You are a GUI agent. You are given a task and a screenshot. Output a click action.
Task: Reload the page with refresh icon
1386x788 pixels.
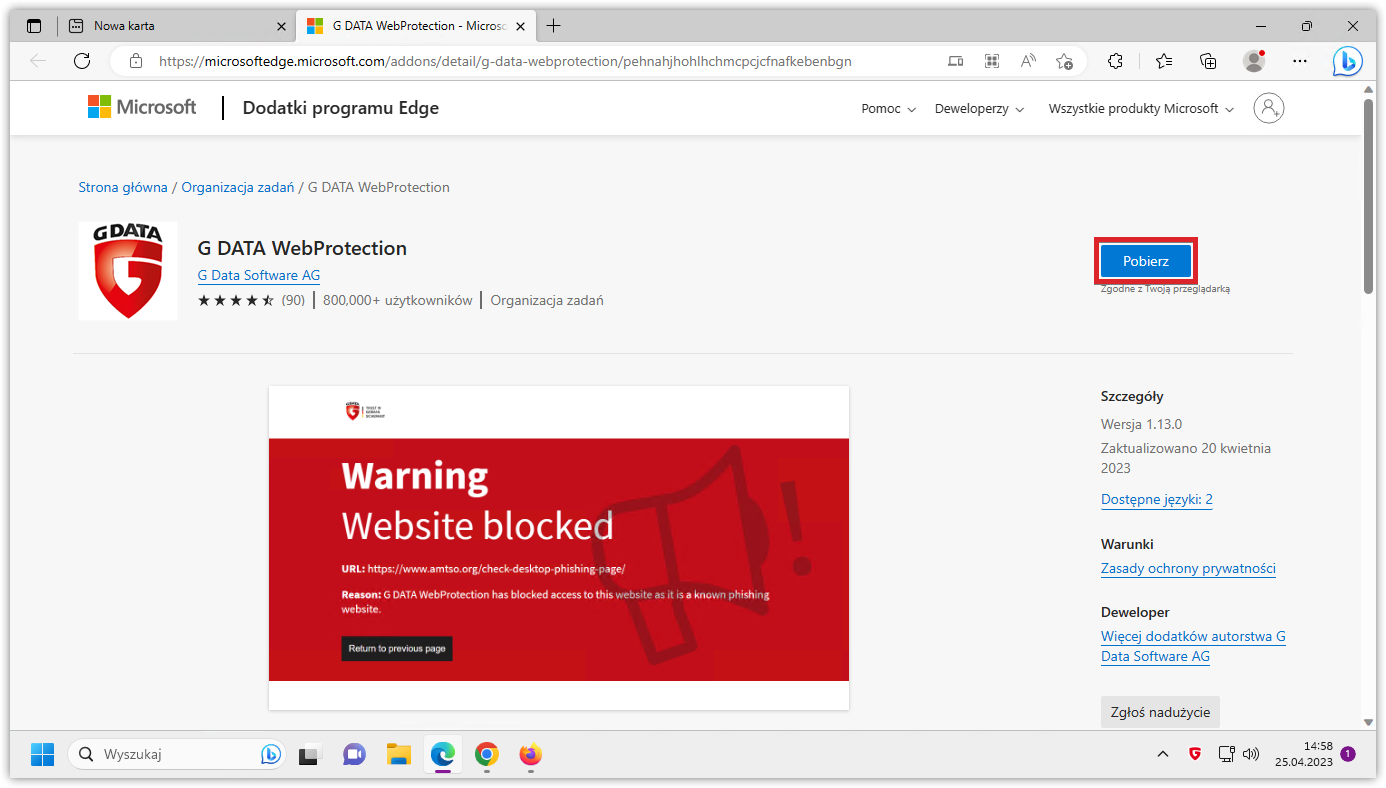(x=82, y=61)
